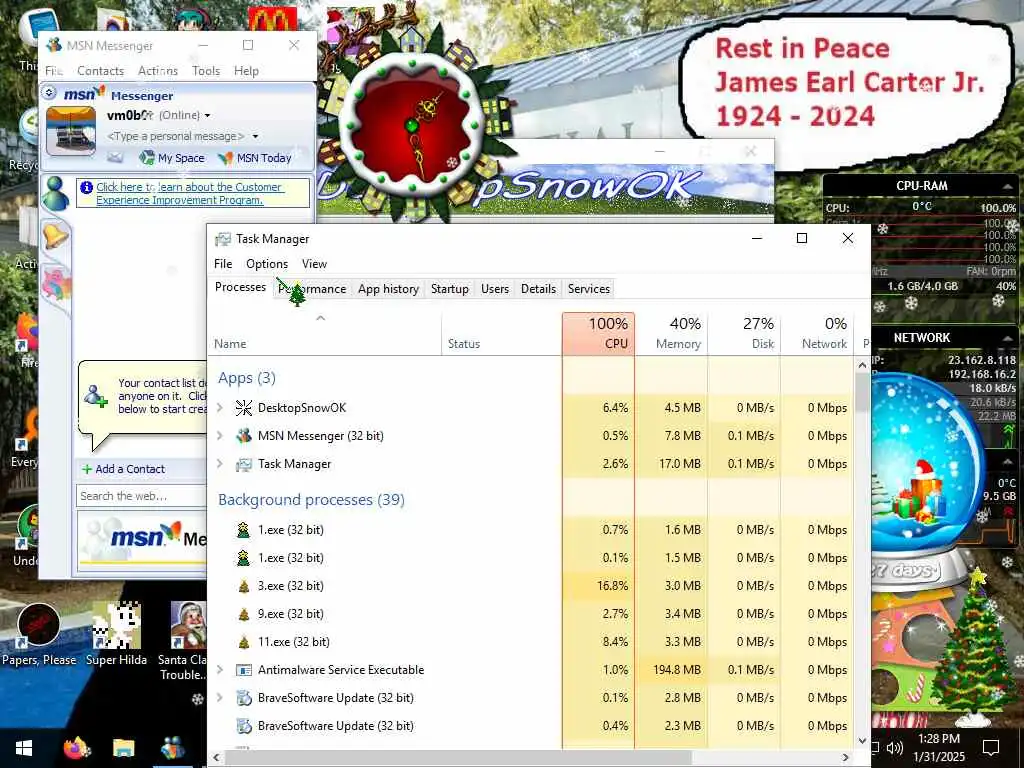Image resolution: width=1024 pixels, height=768 pixels.
Task: Switch to the App history tab
Action: tap(388, 289)
